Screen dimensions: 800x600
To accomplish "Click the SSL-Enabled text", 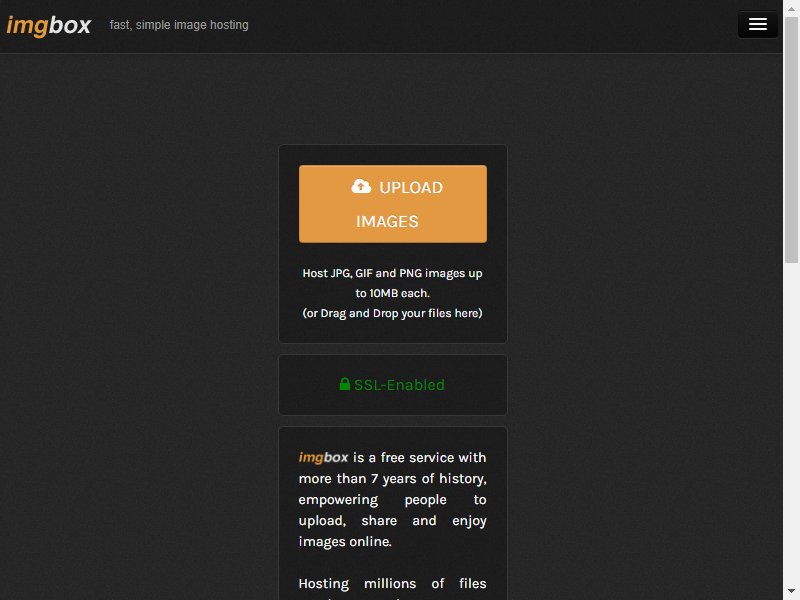I will [399, 385].
